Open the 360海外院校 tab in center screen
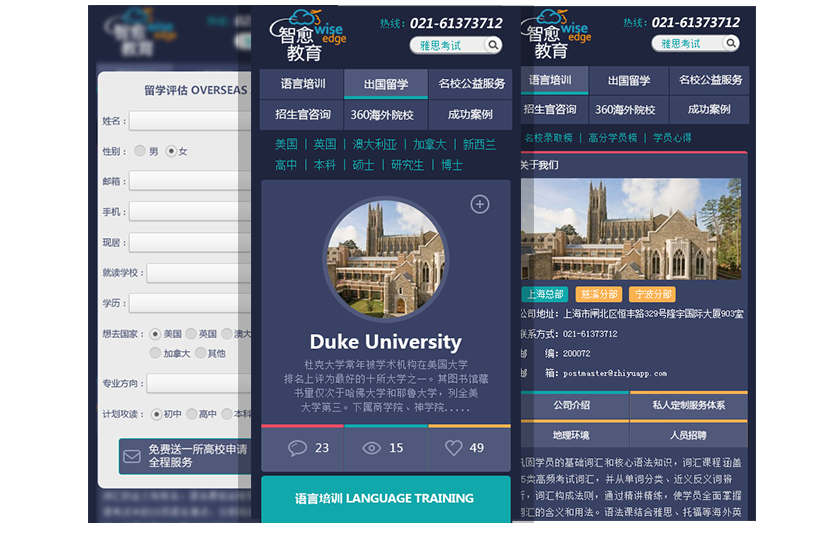The width and height of the screenshot is (825, 535). (x=385, y=114)
